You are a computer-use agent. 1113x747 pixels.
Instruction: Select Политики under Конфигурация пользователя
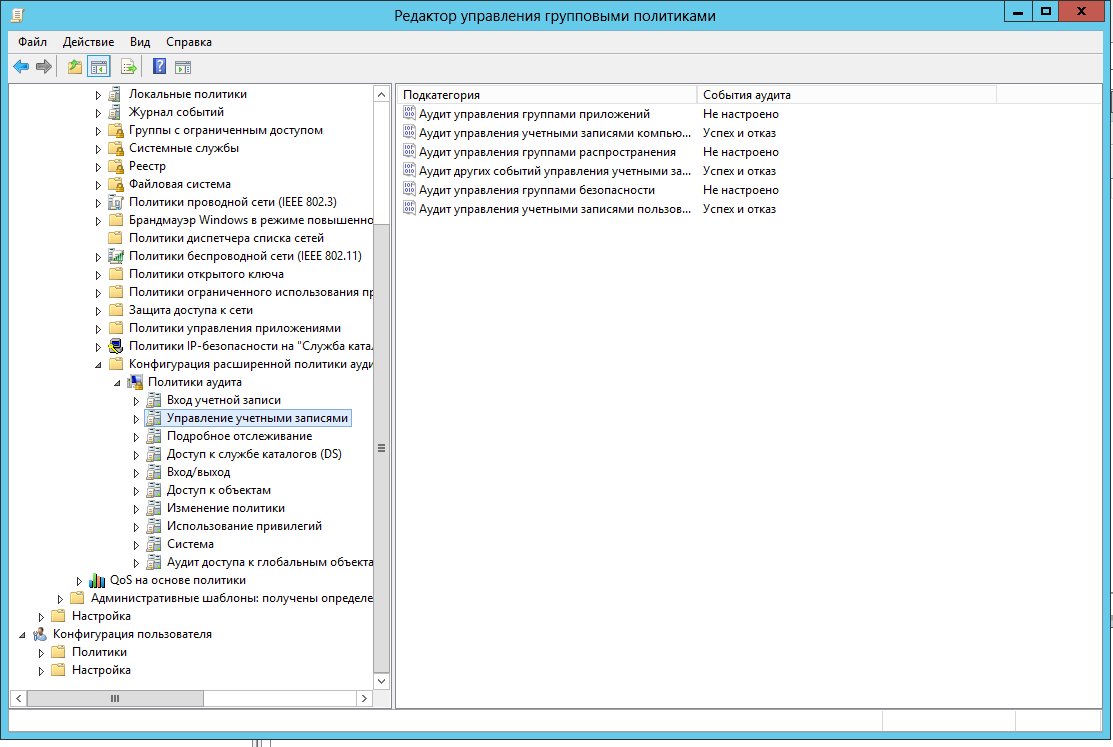click(x=99, y=653)
